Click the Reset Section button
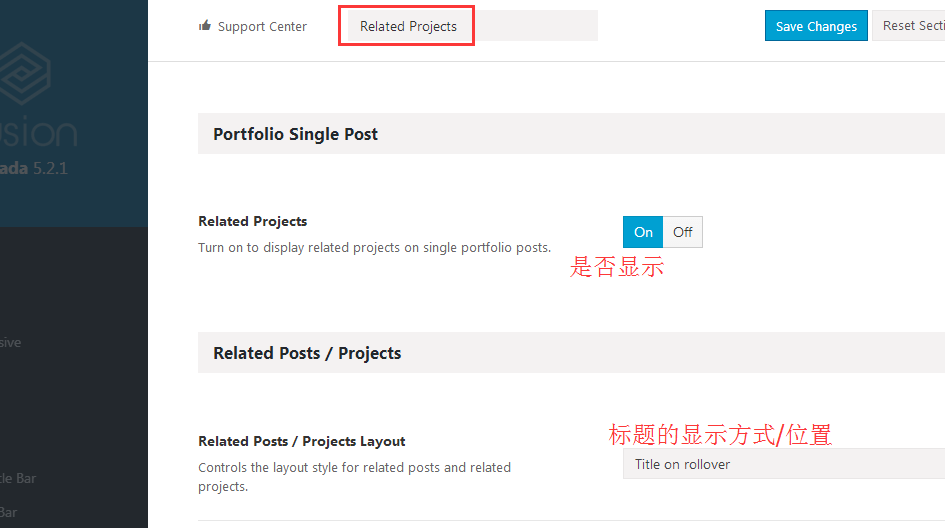This screenshot has width=945, height=528. coord(909,26)
